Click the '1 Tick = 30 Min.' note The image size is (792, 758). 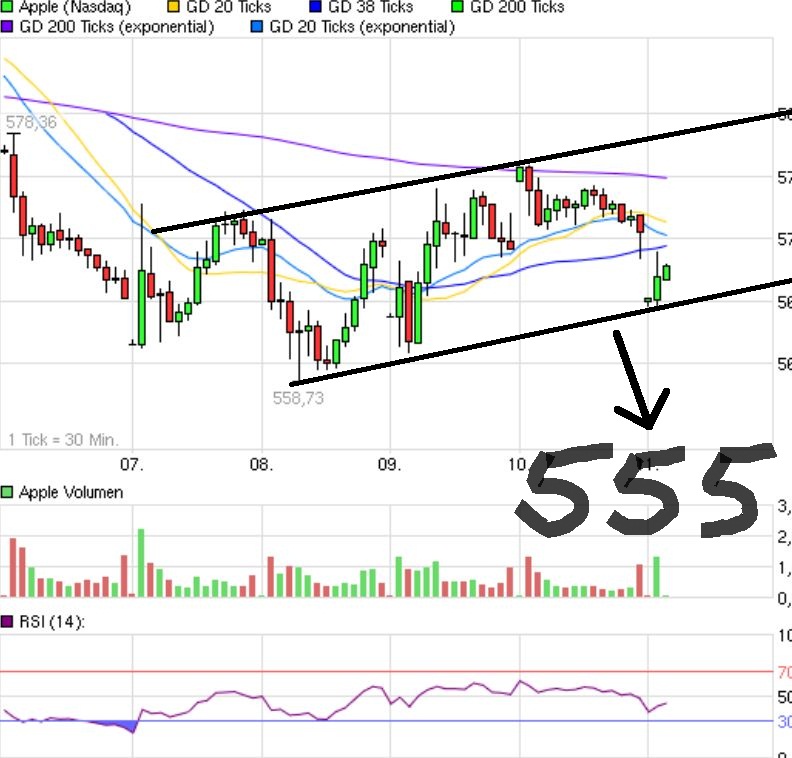[63, 440]
